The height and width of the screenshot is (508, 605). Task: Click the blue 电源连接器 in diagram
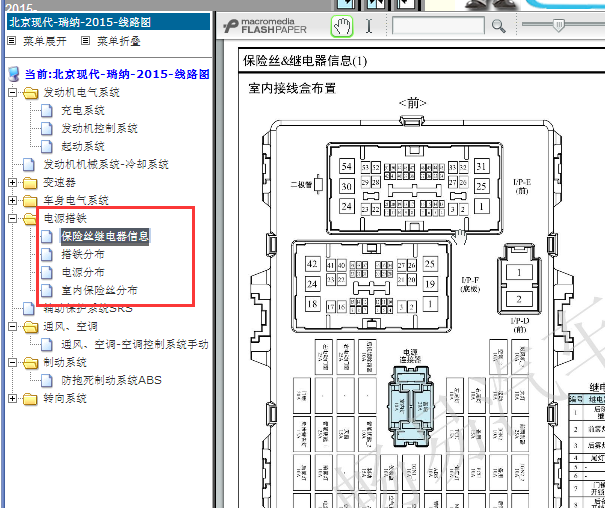(x=411, y=406)
